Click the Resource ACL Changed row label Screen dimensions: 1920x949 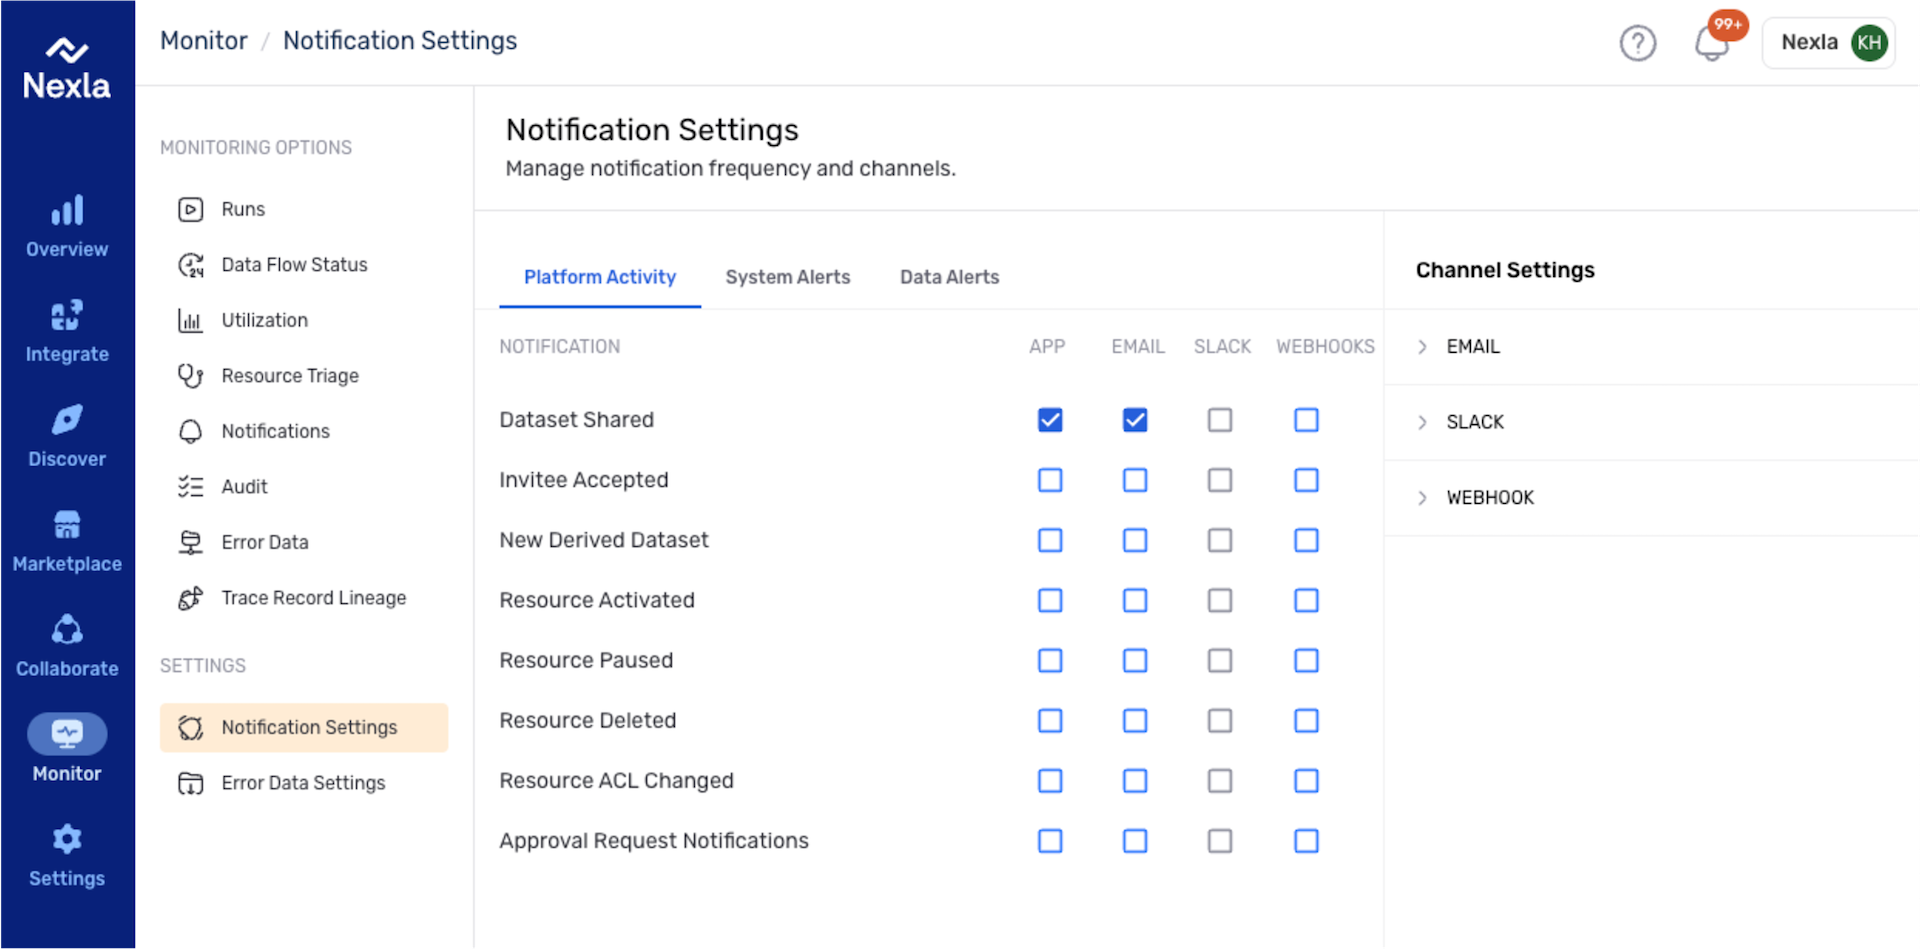(x=616, y=781)
